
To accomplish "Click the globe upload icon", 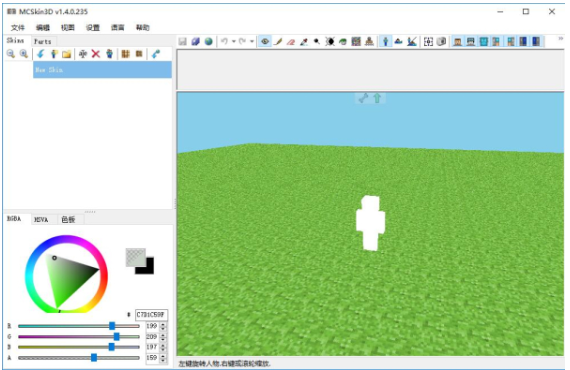I will pyautogui.click(x=209, y=41).
